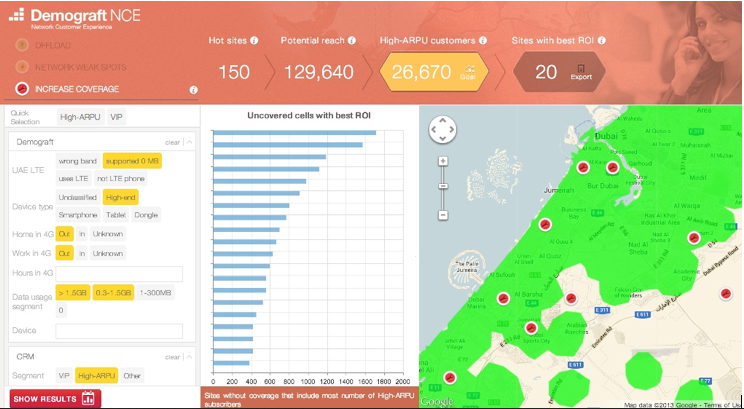Click Quick Selection VIP button

116,117
